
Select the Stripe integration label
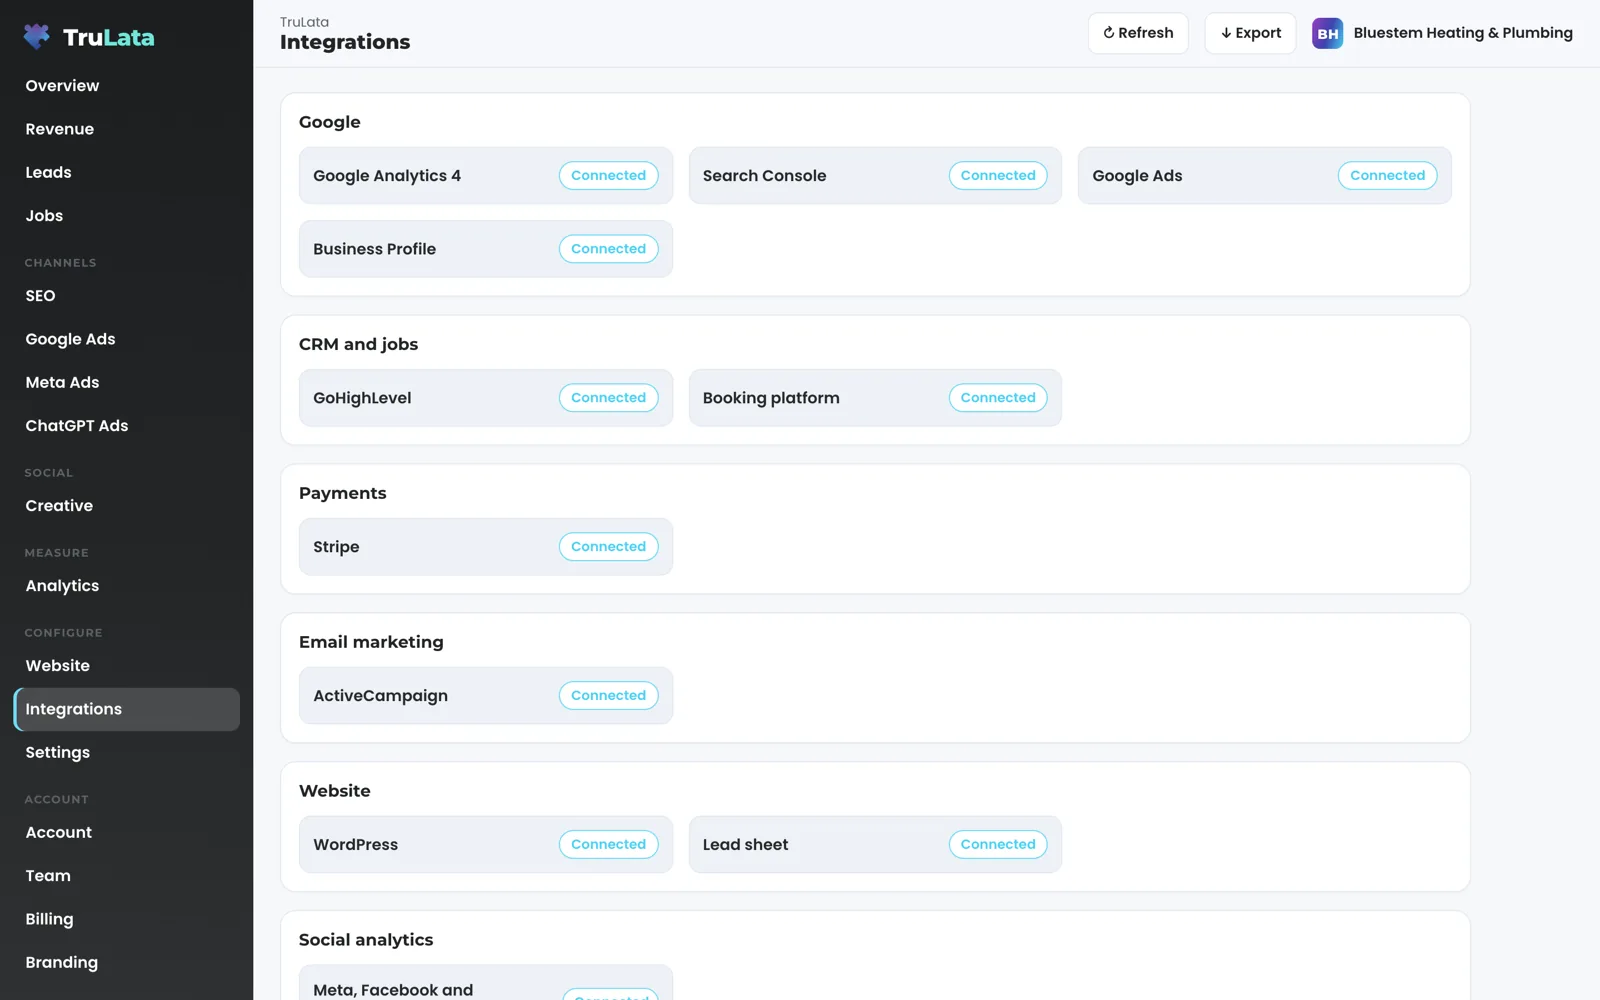point(336,547)
